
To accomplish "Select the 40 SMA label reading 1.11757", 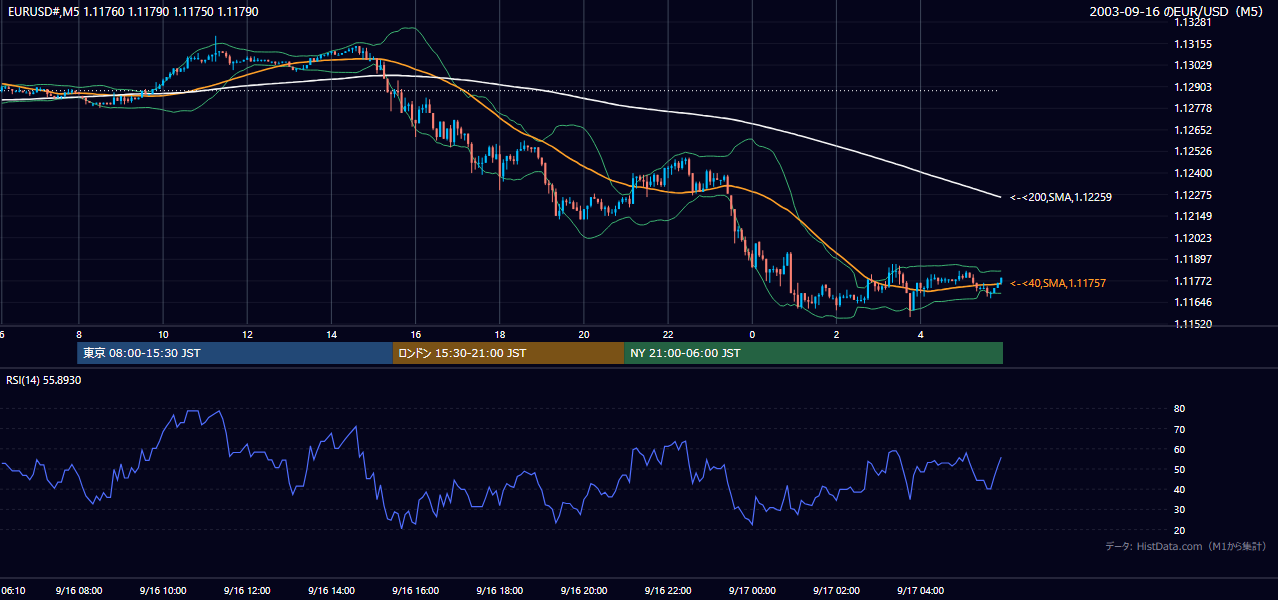I will [x=1057, y=283].
